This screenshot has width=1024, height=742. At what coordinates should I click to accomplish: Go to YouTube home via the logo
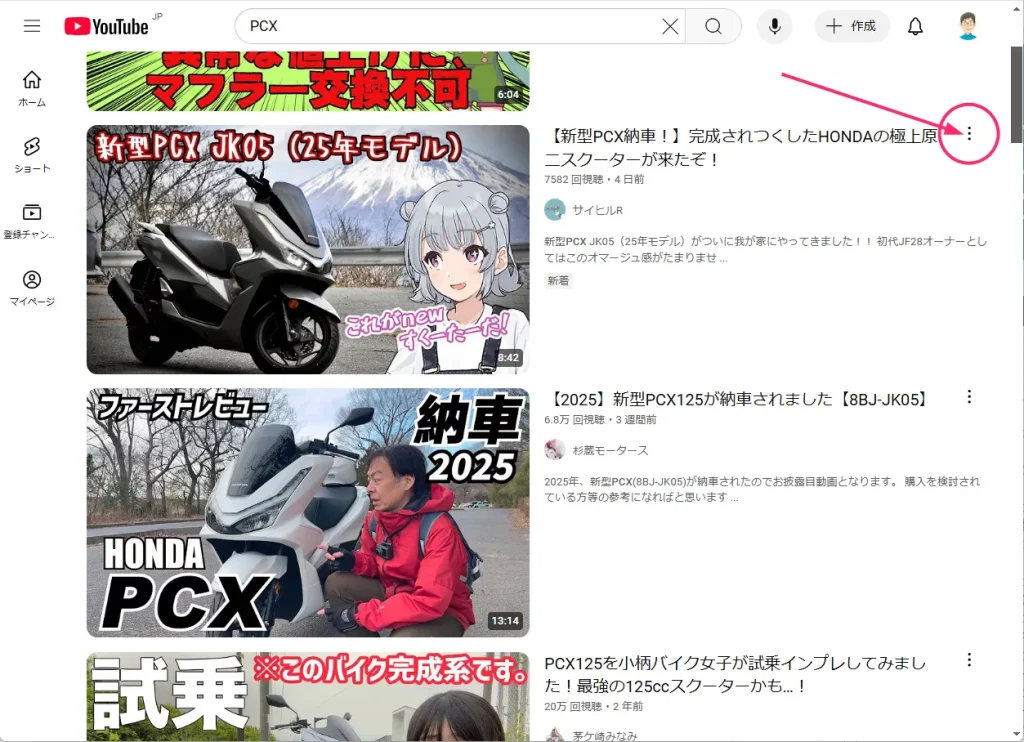click(x=106, y=26)
